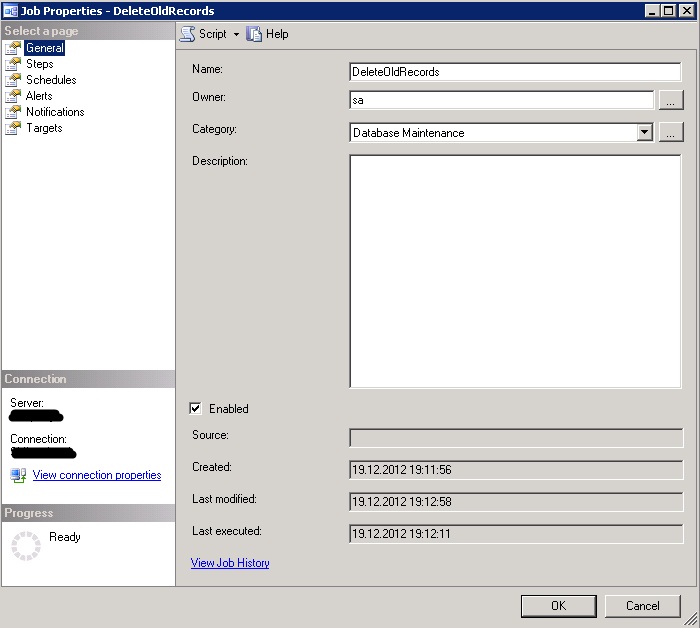Browse for job owner with ellipsis button
Viewport: 700px width, 628px height.
pos(671,100)
